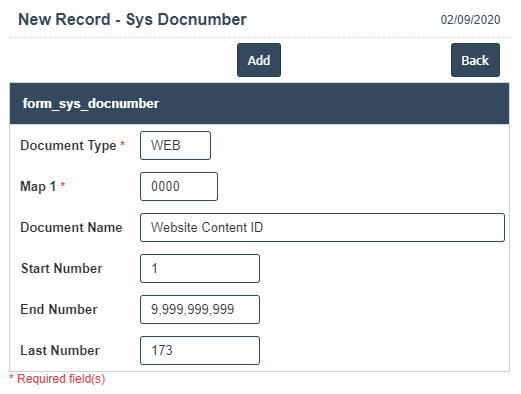Click the Required field(s) note
Image resolution: width=521 pixels, height=394 pixels.
[57, 379]
